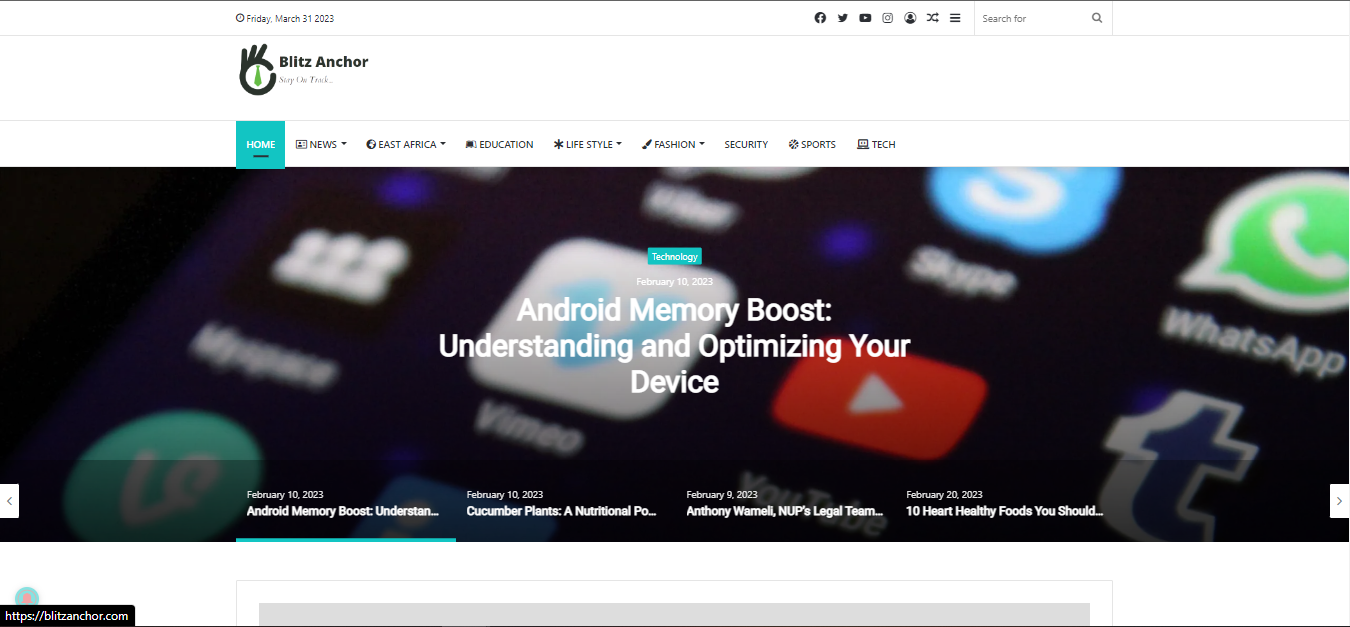Image resolution: width=1350 pixels, height=627 pixels.
Task: Open the Sports menu item
Action: (812, 145)
